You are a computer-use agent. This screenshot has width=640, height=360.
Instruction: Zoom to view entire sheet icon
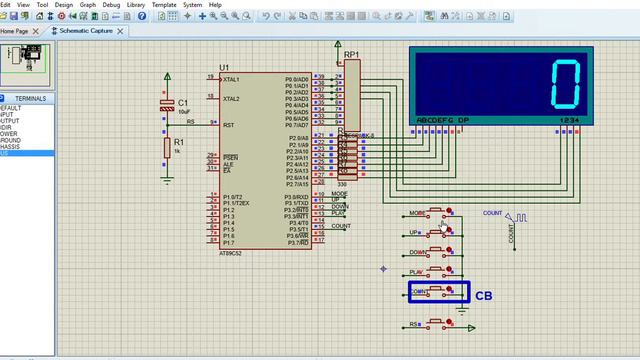[x=235, y=16]
